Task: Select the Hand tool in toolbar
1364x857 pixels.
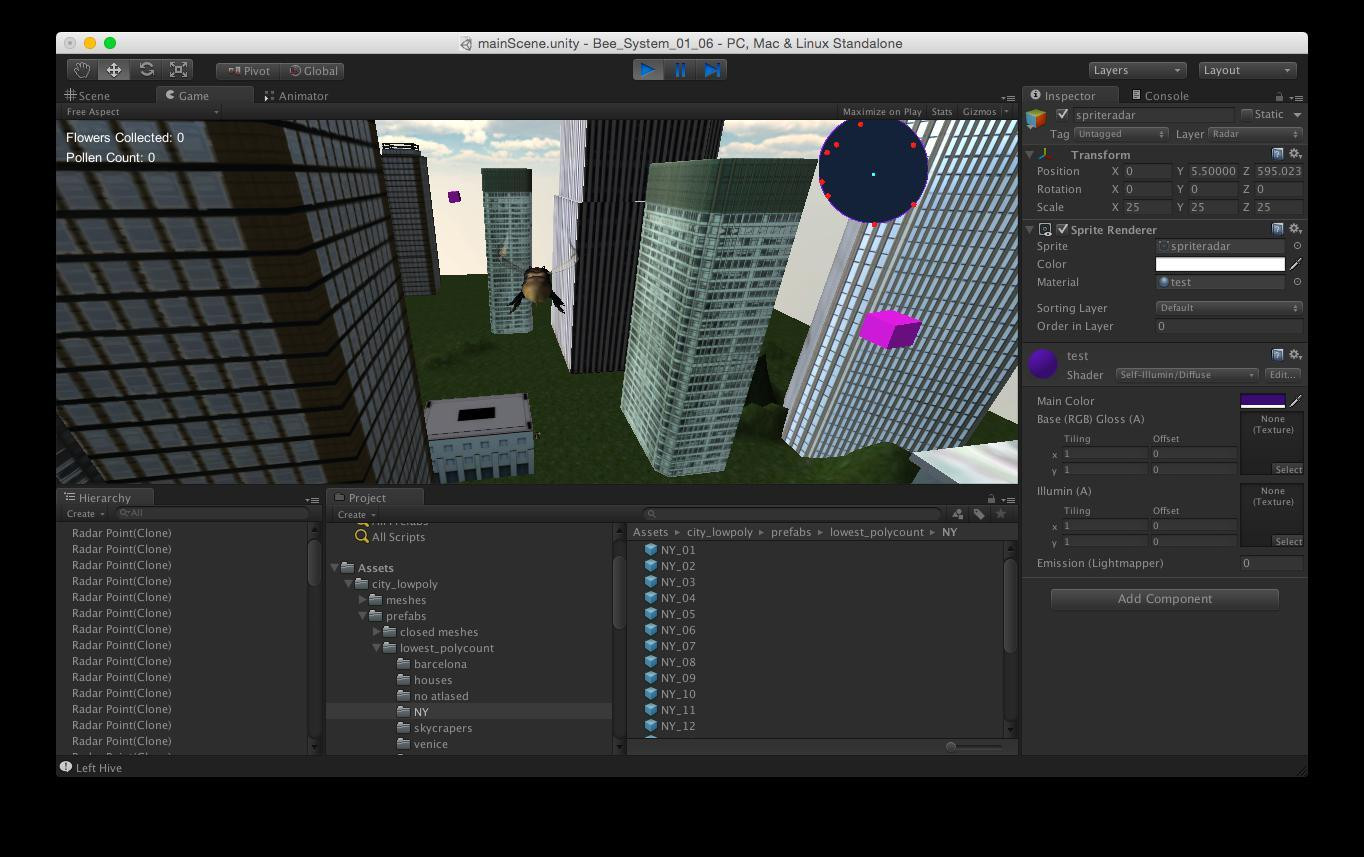Action: [x=82, y=70]
